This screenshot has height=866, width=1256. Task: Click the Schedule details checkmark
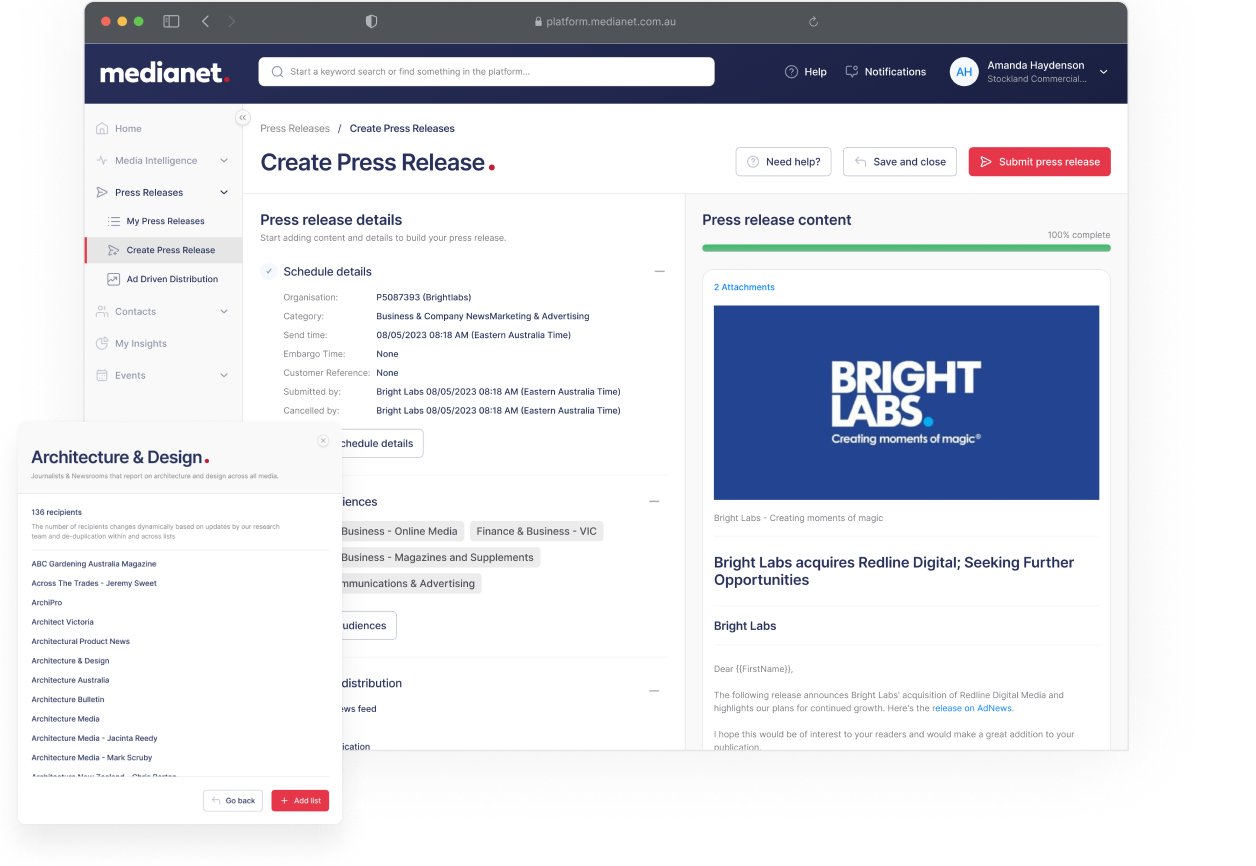pyautogui.click(x=269, y=271)
